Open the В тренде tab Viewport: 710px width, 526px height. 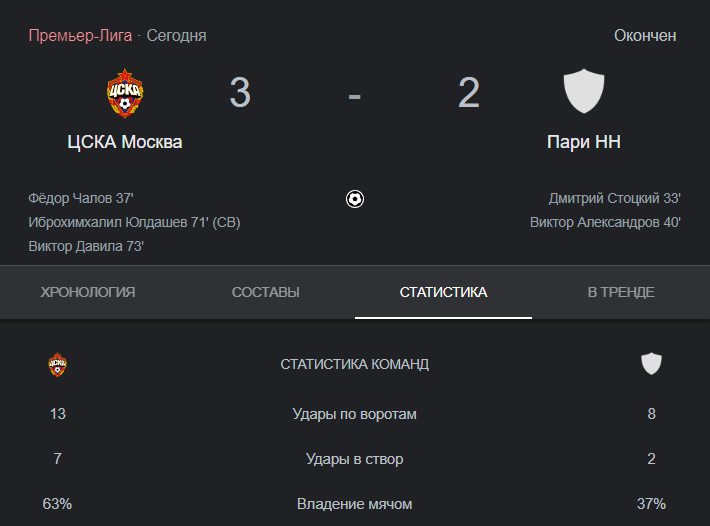(x=621, y=292)
